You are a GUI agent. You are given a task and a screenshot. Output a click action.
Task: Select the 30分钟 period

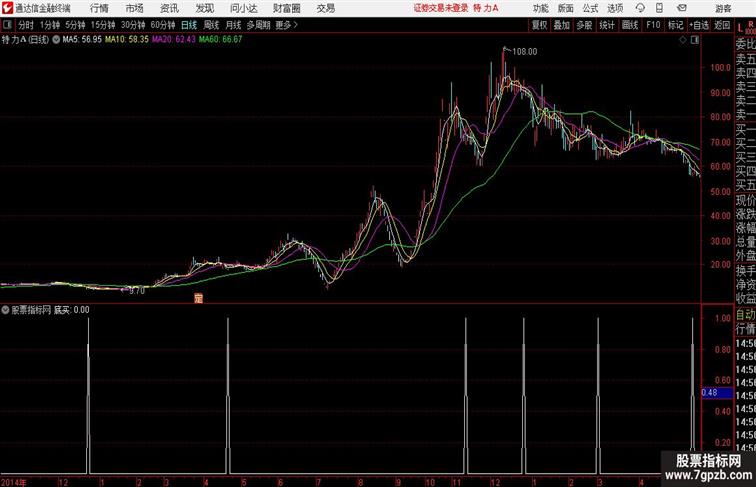tap(133, 25)
